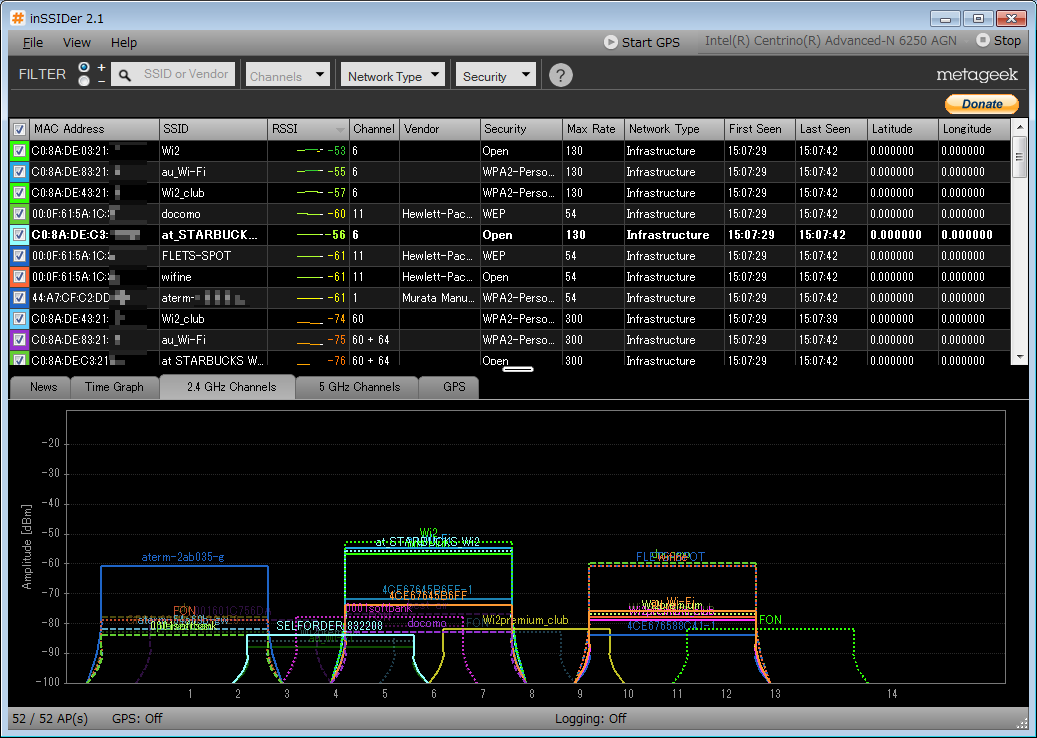This screenshot has width=1037, height=738.
Task: Select the include (+) filter radio button
Action: 84,67
